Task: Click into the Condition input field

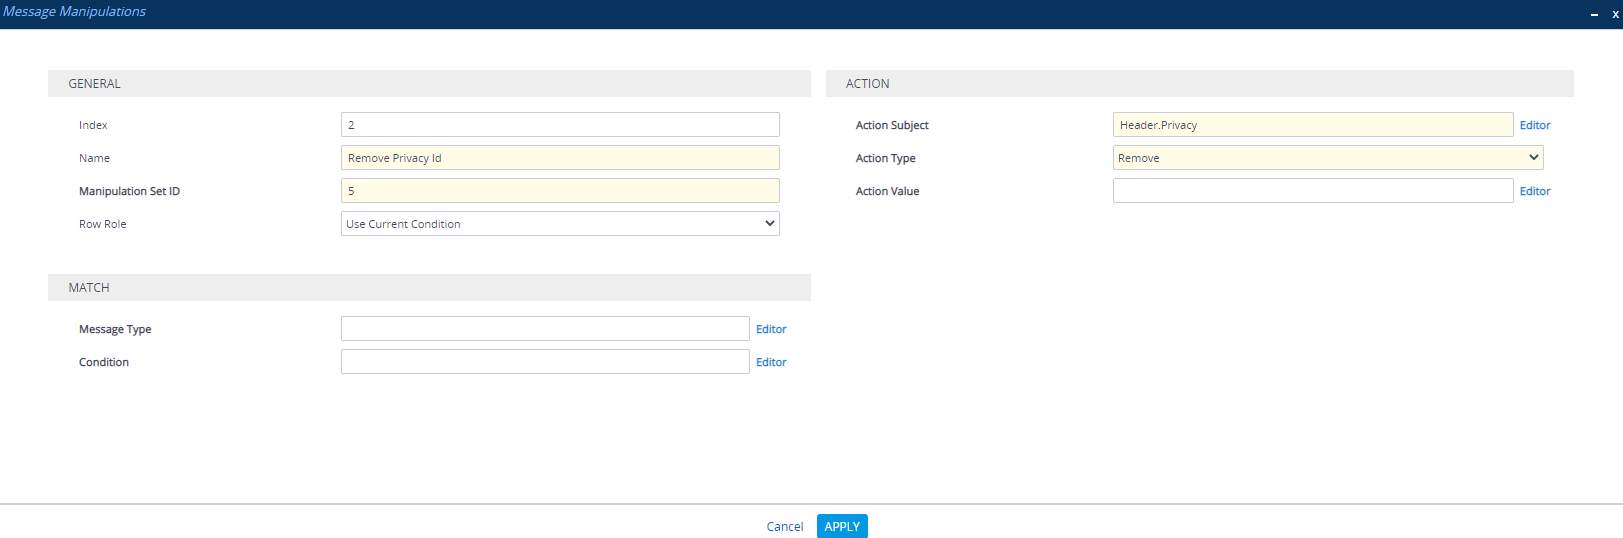Action: (x=544, y=362)
